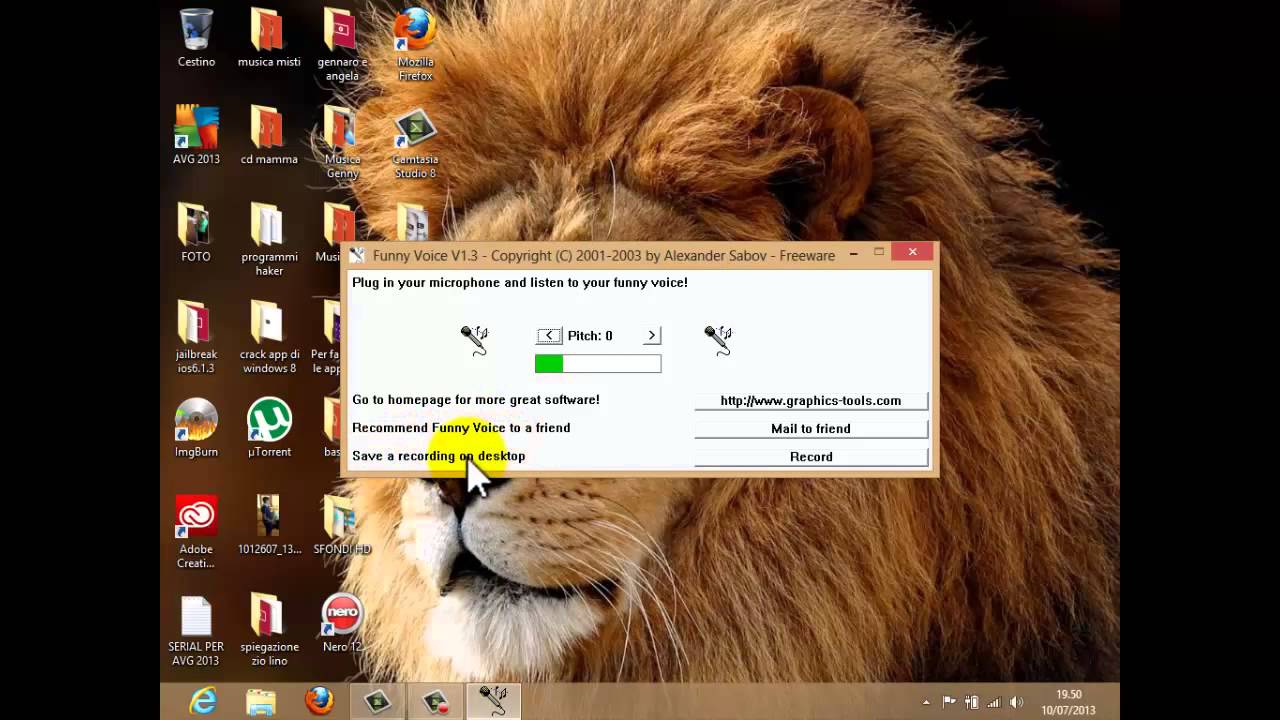1280x720 pixels.
Task: Click the battery power icon in tray
Action: coord(971,702)
